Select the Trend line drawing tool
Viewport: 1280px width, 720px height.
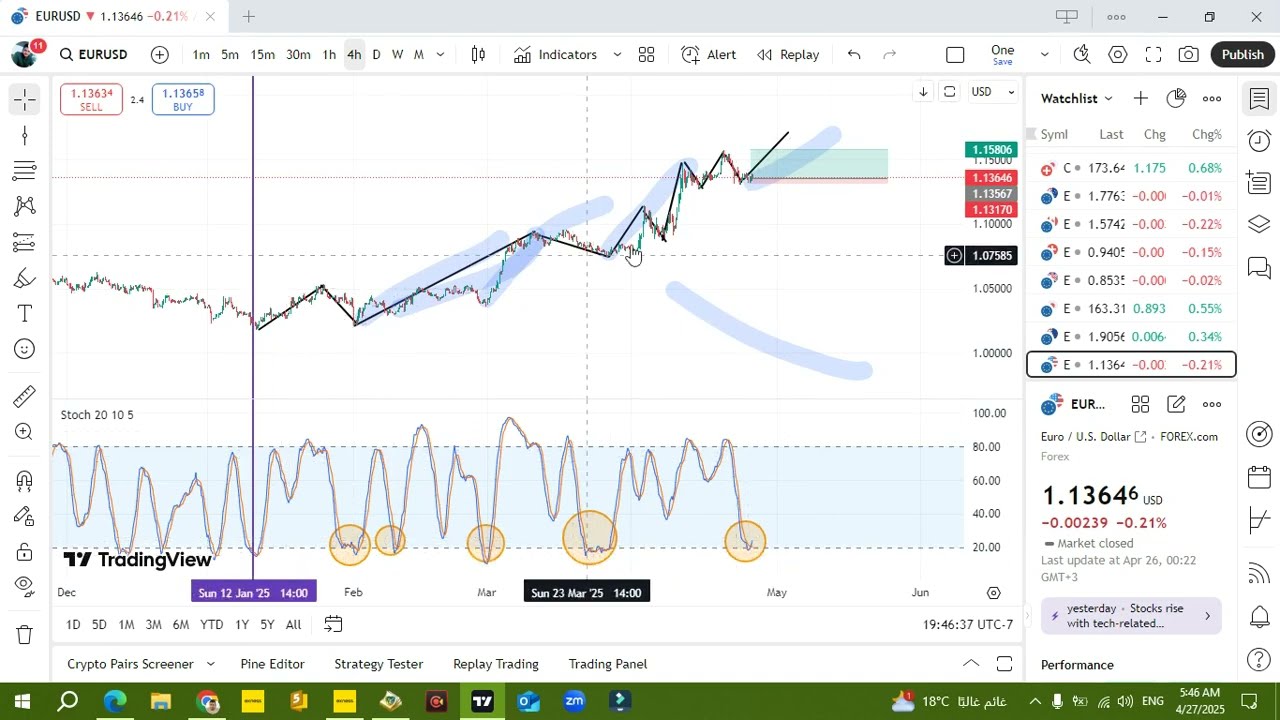point(25,135)
